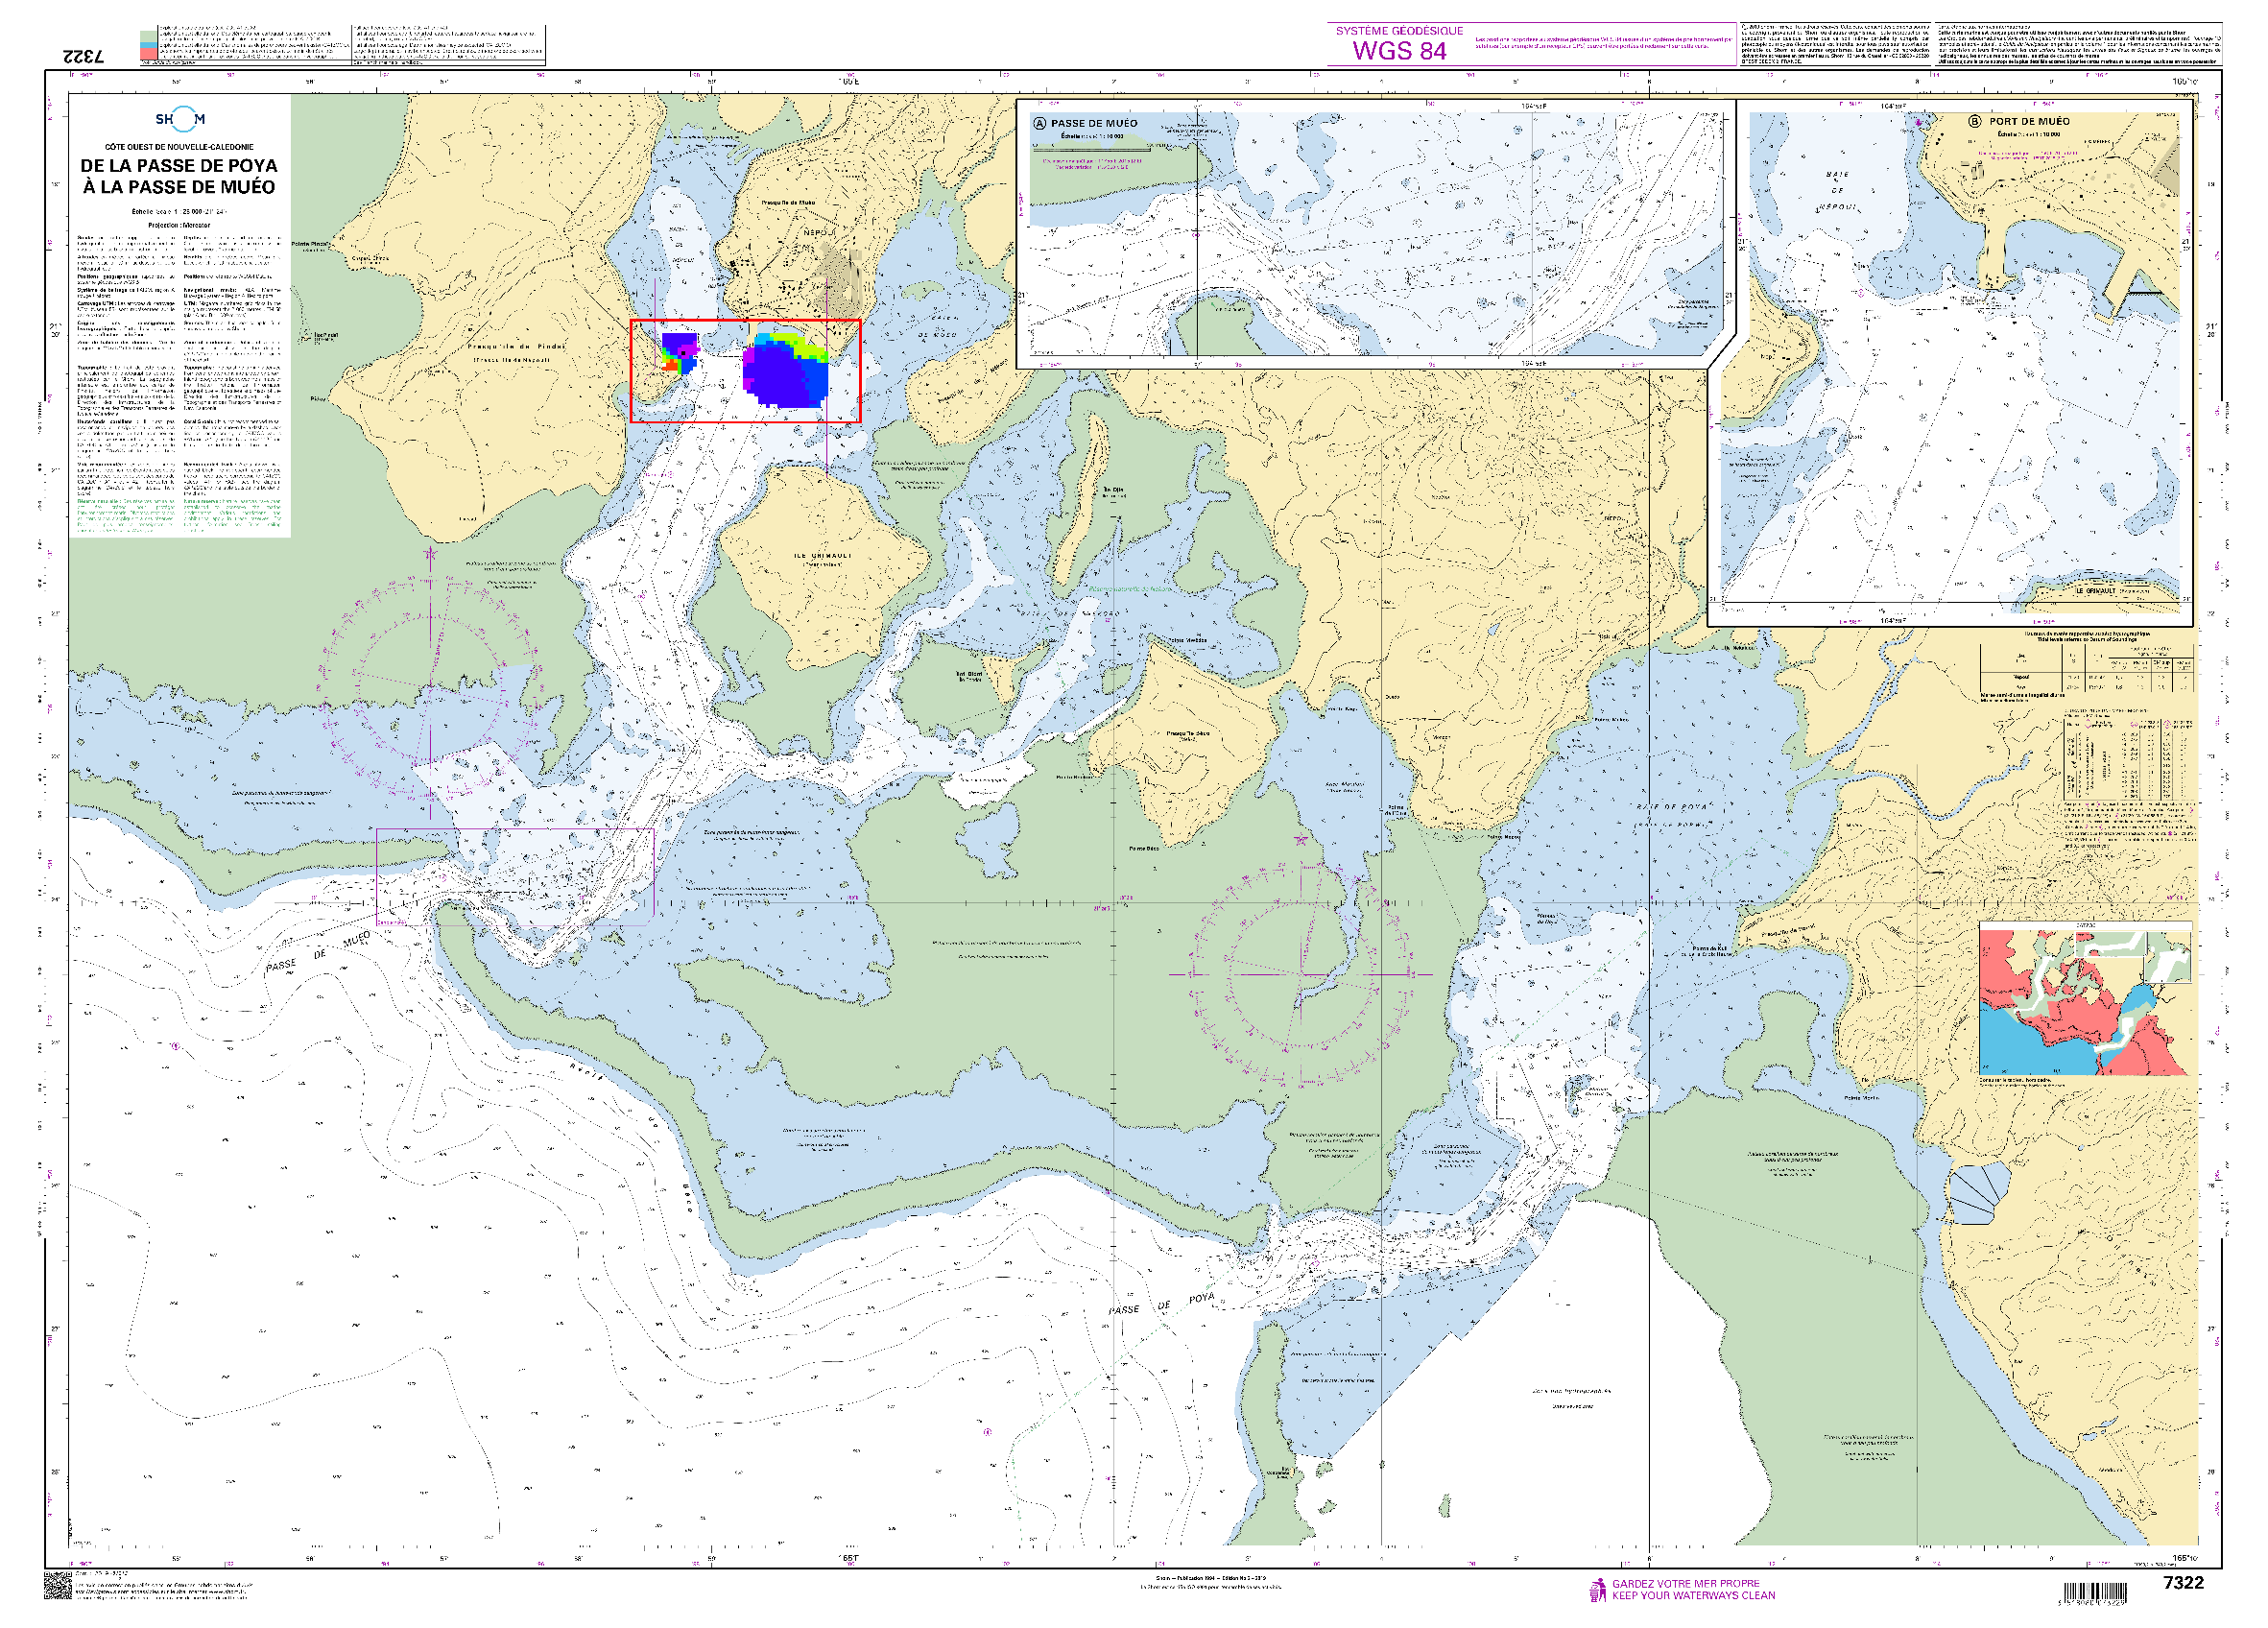Click the magenta waste-bin keep-clean icon

[x=1597, y=1590]
